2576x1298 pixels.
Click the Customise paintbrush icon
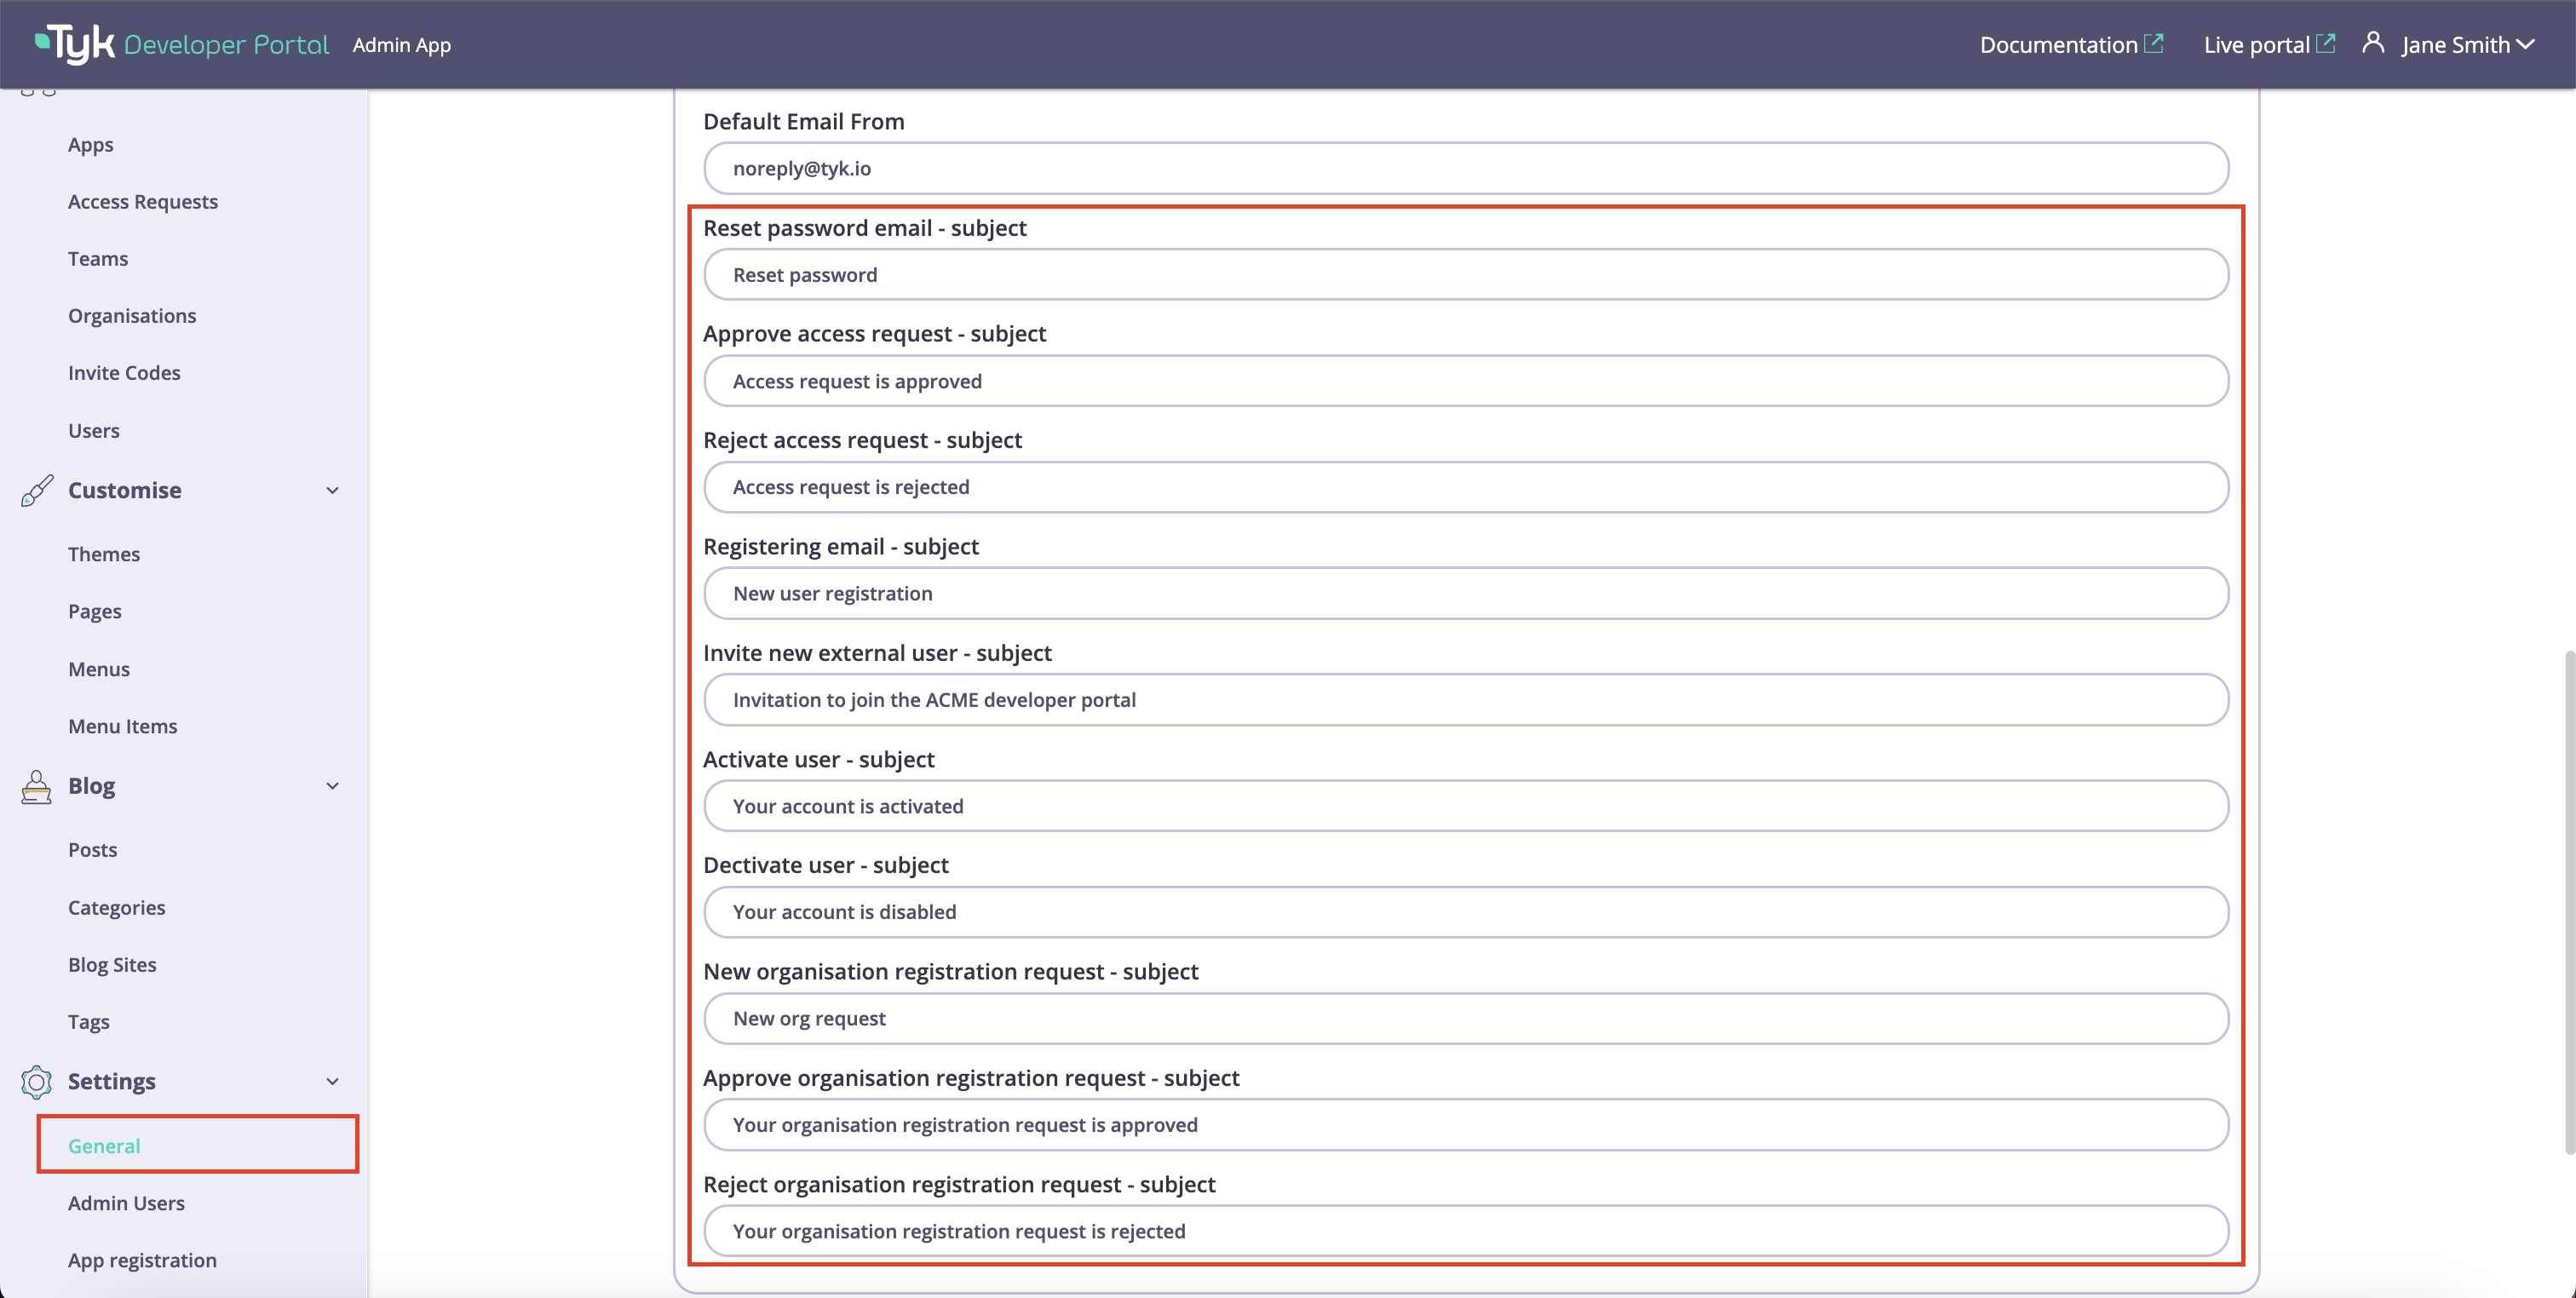click(x=37, y=490)
